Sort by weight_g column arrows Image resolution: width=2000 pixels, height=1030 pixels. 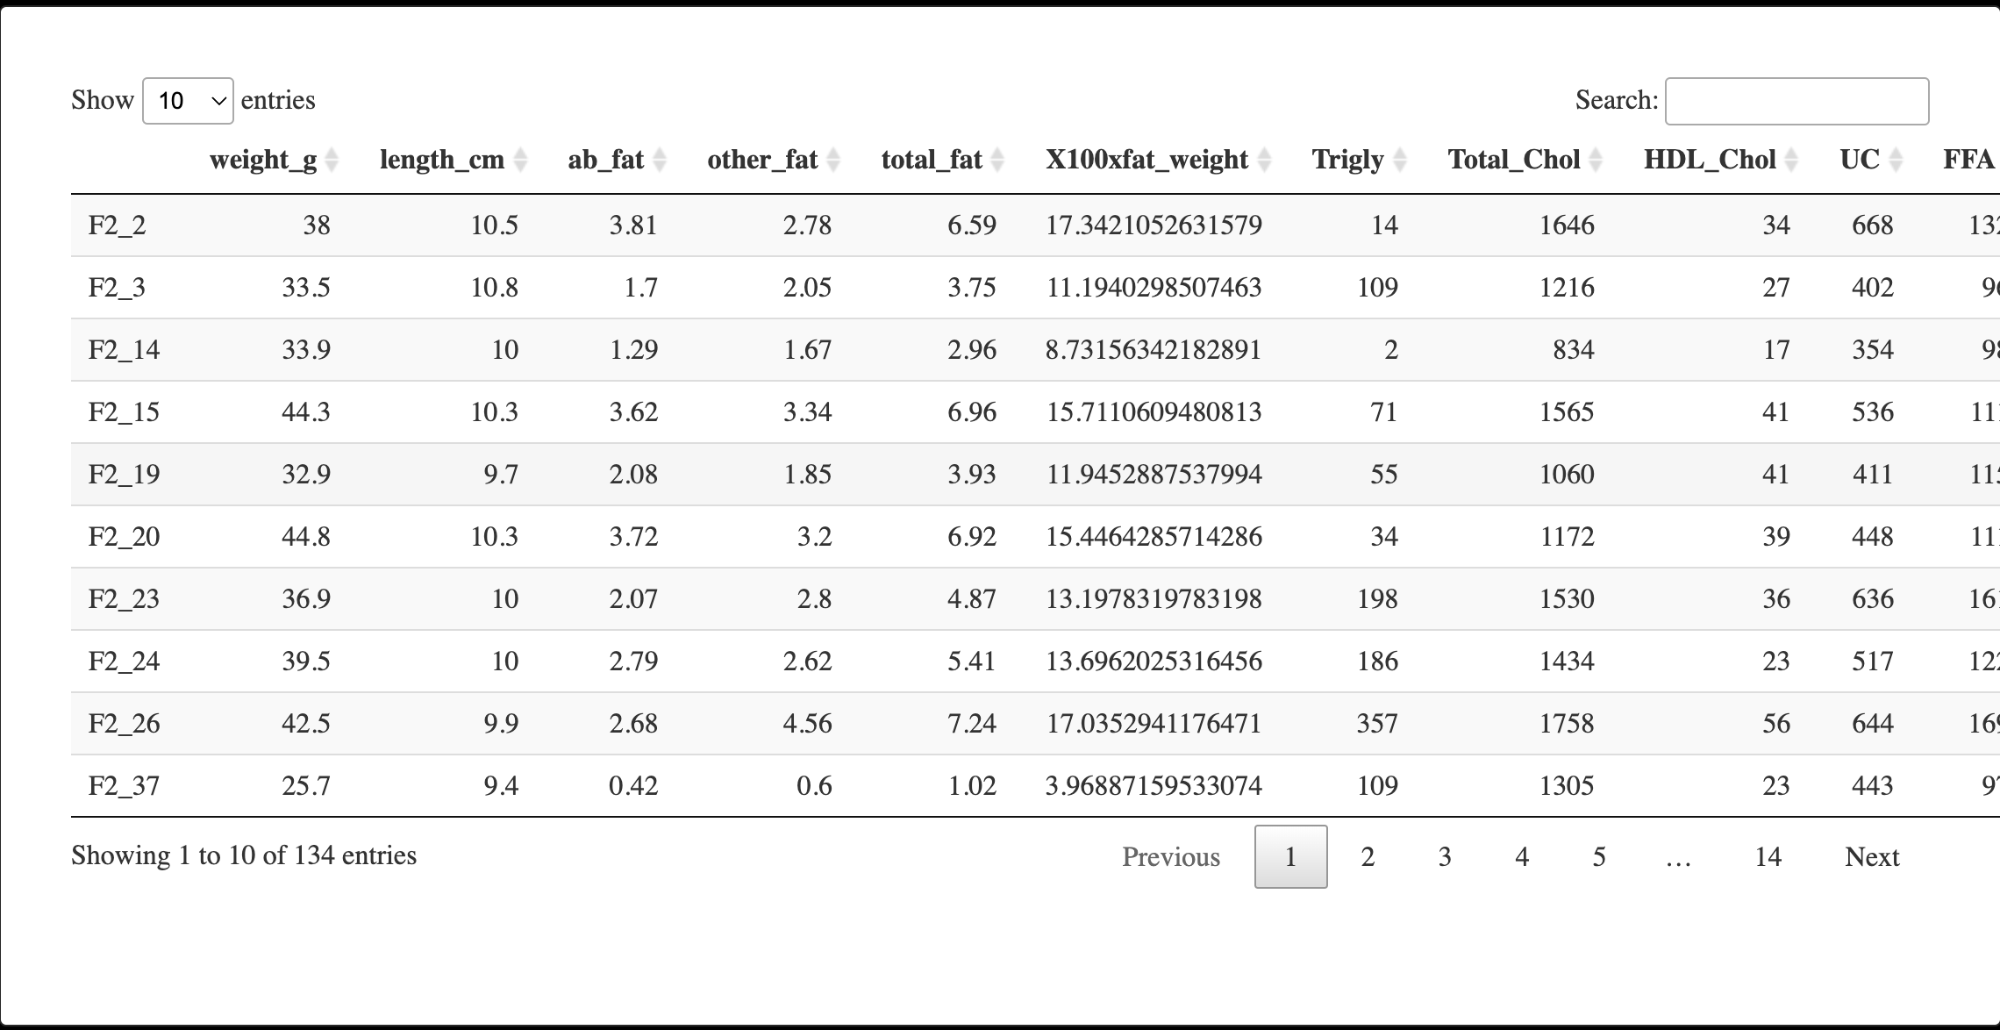point(332,160)
